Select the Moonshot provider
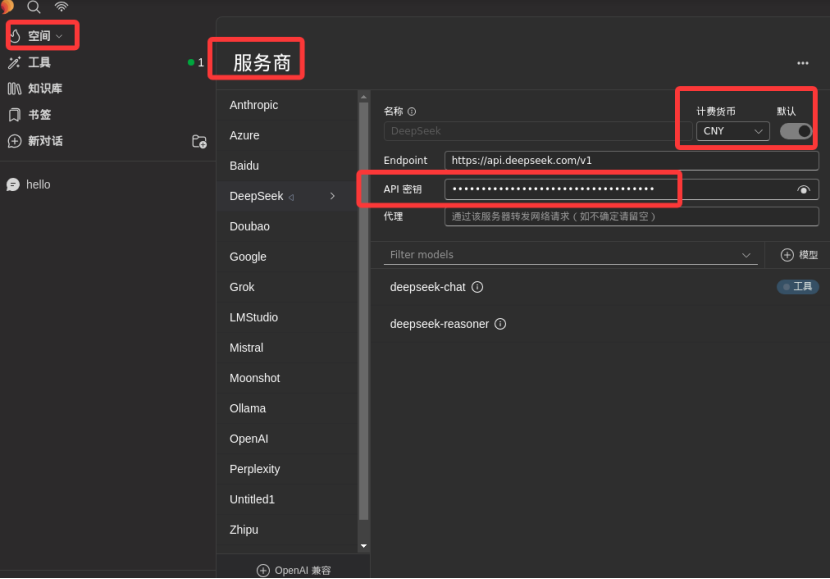The height and width of the screenshot is (579, 830). tap(287, 378)
